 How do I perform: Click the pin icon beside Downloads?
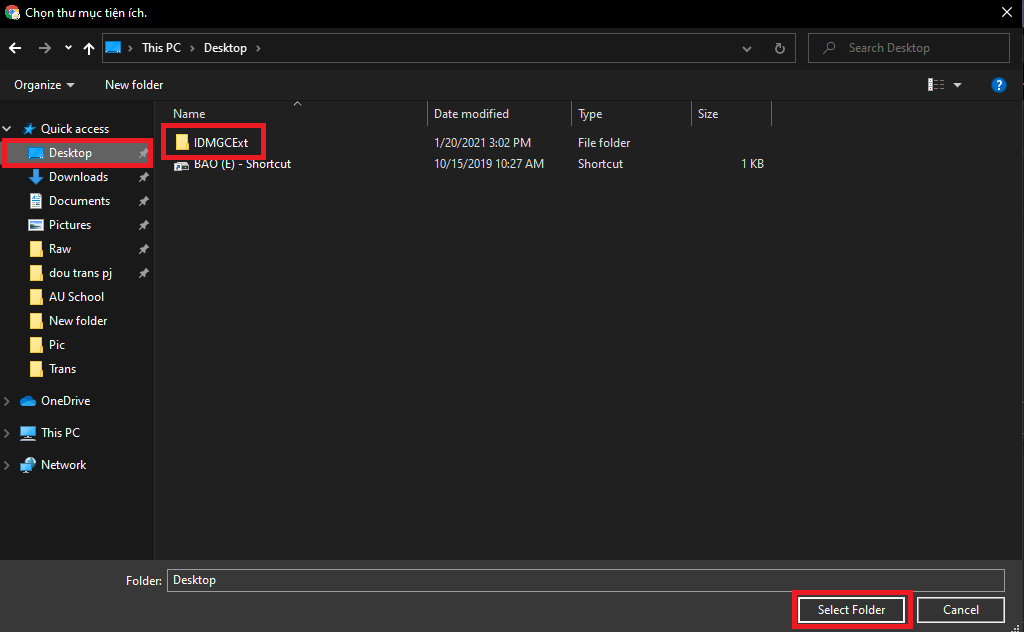tap(144, 177)
